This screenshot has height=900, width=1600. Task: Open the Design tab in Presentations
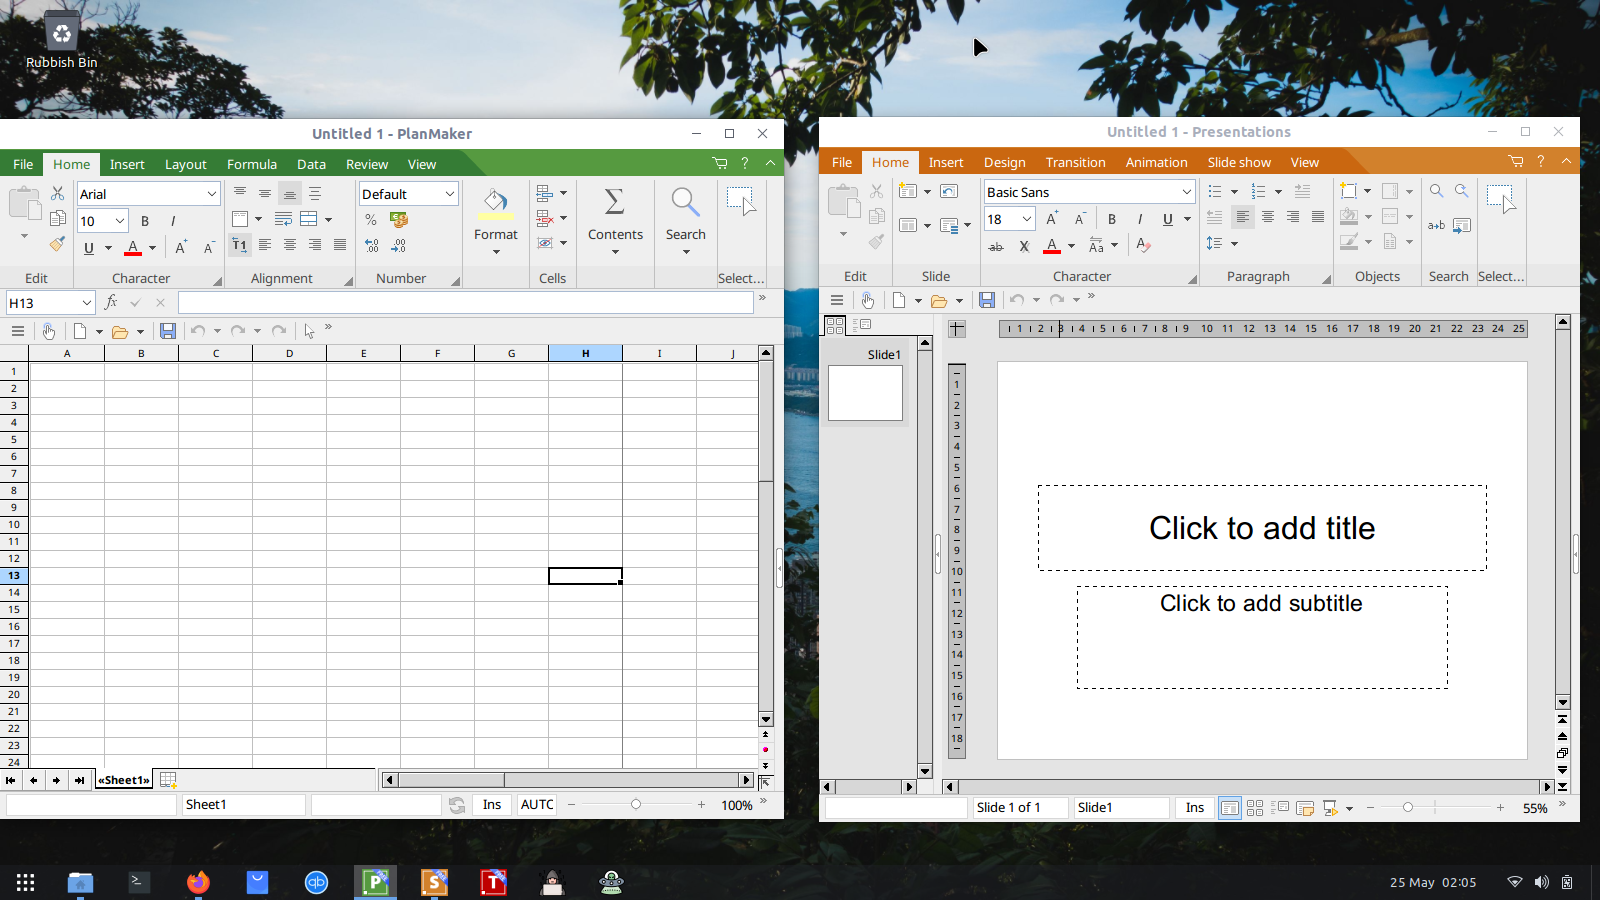pyautogui.click(x=1005, y=162)
